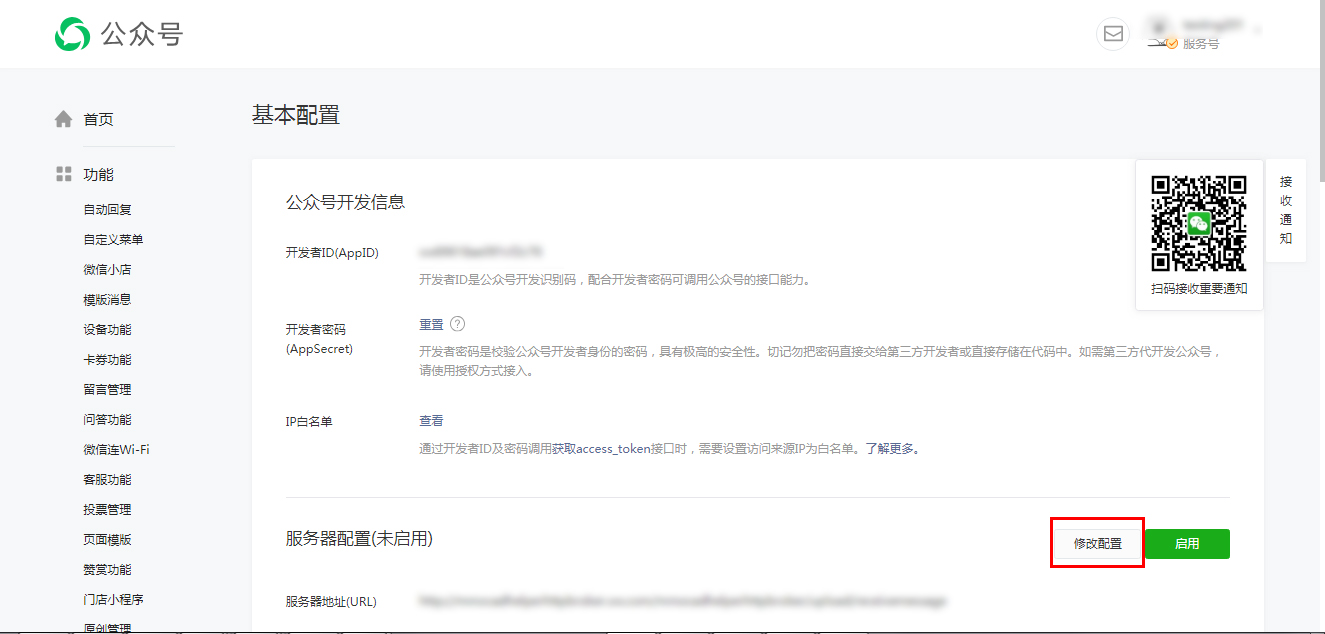The height and width of the screenshot is (634, 1325).
Task: Open the help question mark beside 重置
Action: pyautogui.click(x=456, y=324)
